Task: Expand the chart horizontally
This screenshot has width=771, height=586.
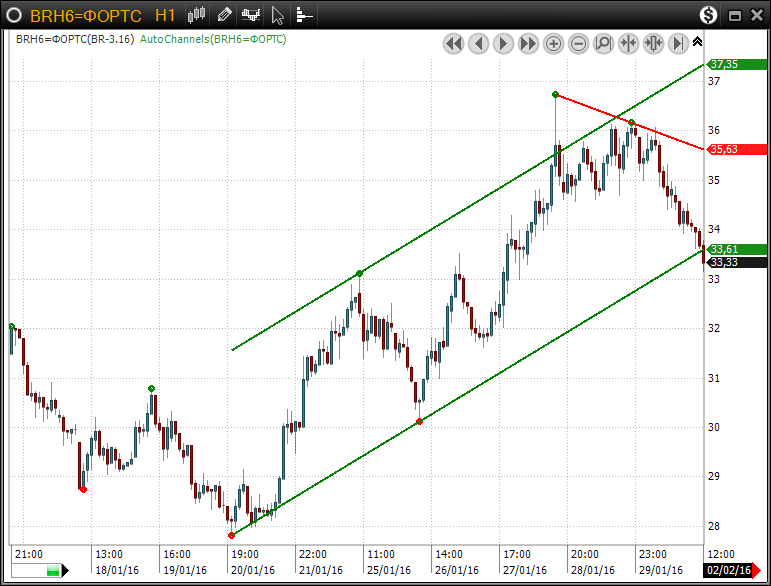Action: (x=654, y=43)
